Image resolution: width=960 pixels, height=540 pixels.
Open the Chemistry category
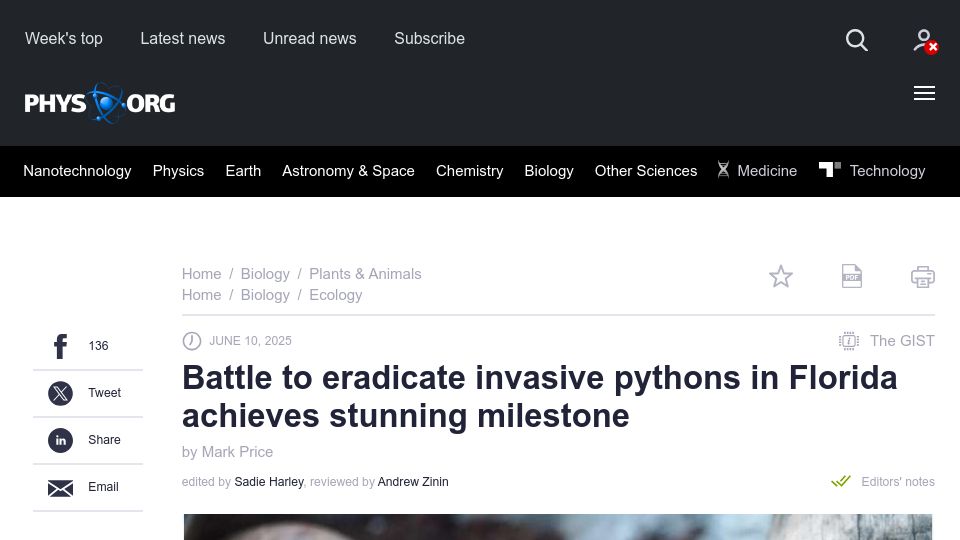pyautogui.click(x=470, y=171)
